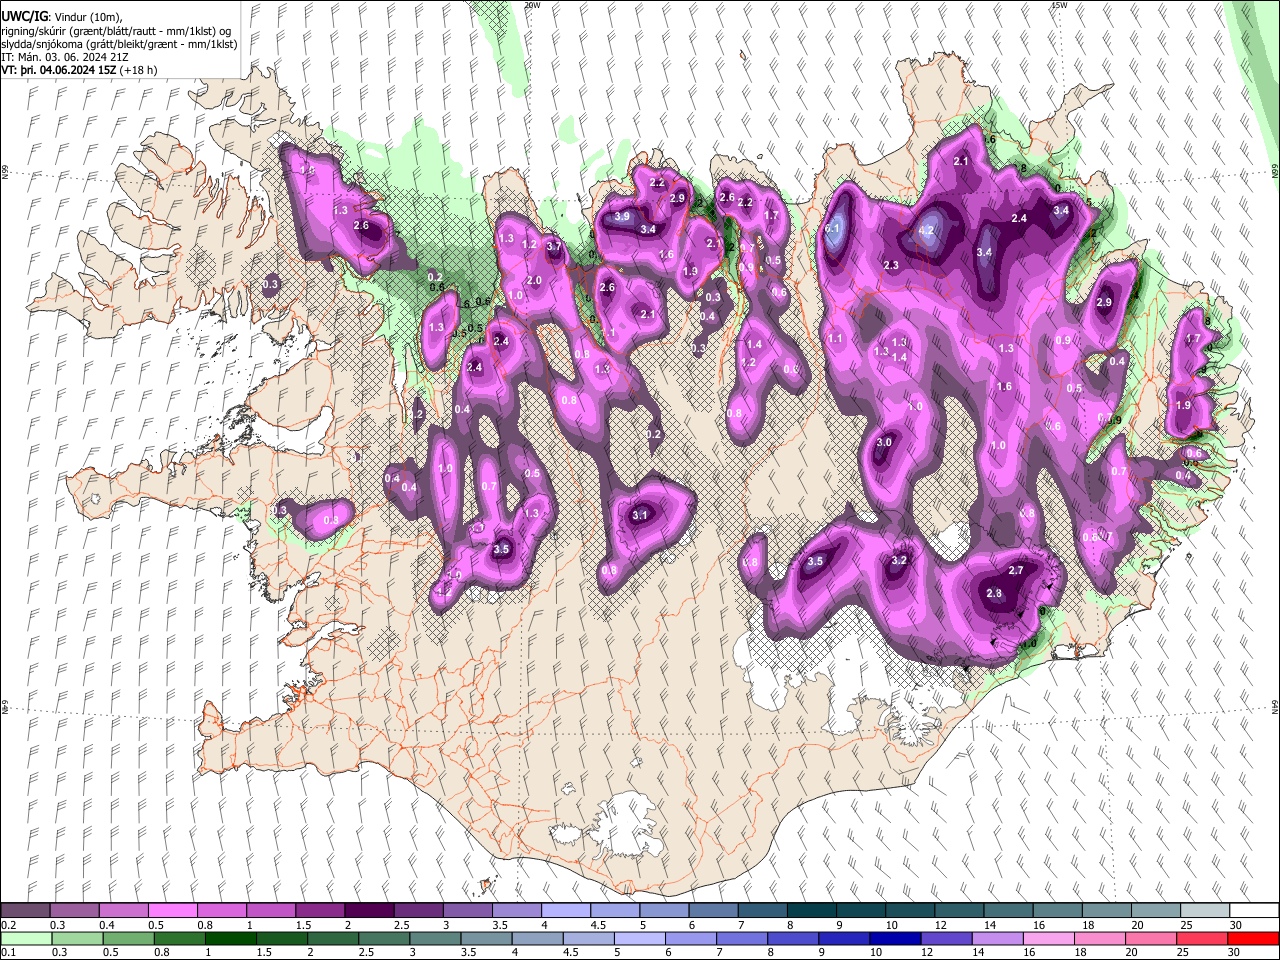Pick the light lavender 4 swatch in upper legend
This screenshot has width=1280, height=960.
coord(565,910)
